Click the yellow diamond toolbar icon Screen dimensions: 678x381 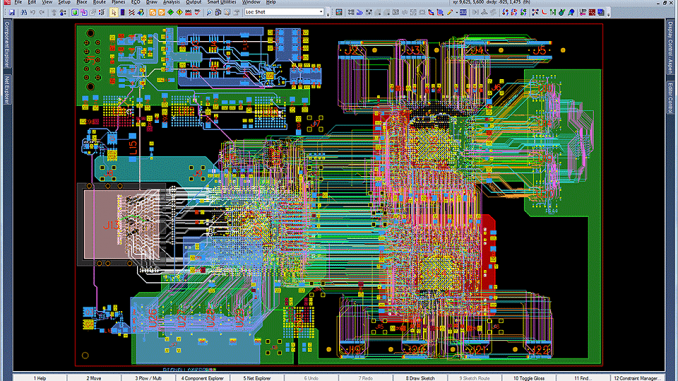click(x=179, y=12)
